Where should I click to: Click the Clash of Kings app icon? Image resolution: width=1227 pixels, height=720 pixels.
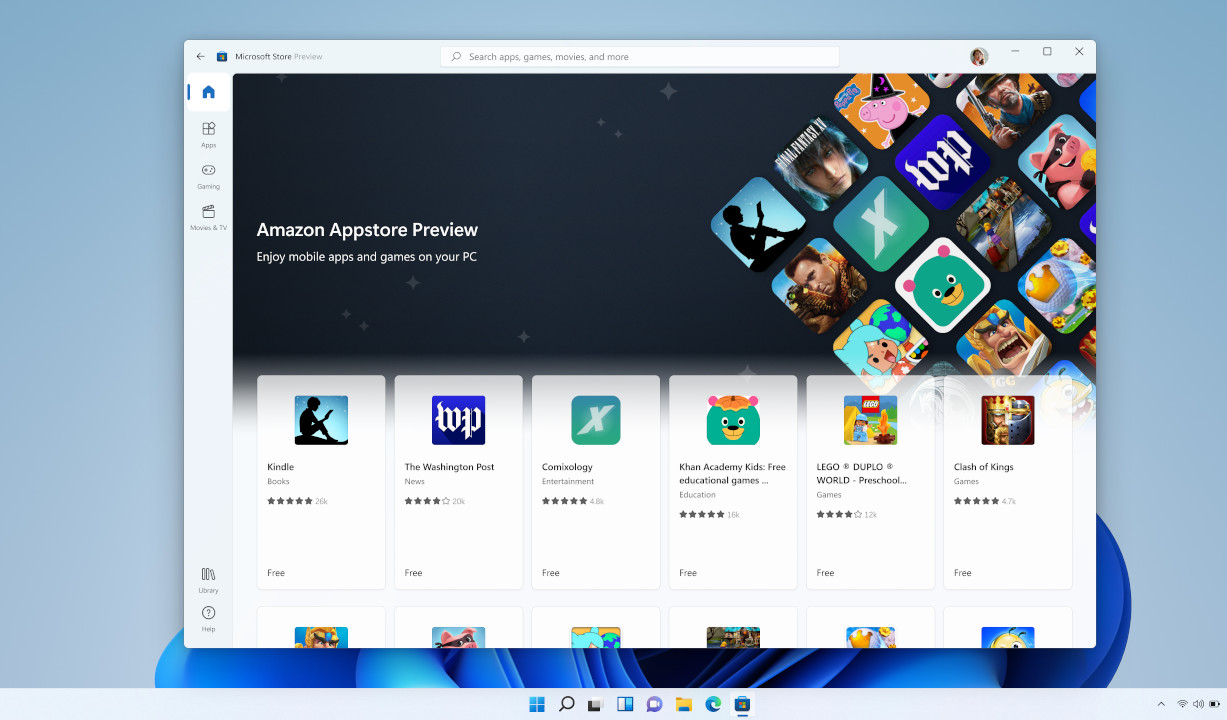pos(1008,420)
